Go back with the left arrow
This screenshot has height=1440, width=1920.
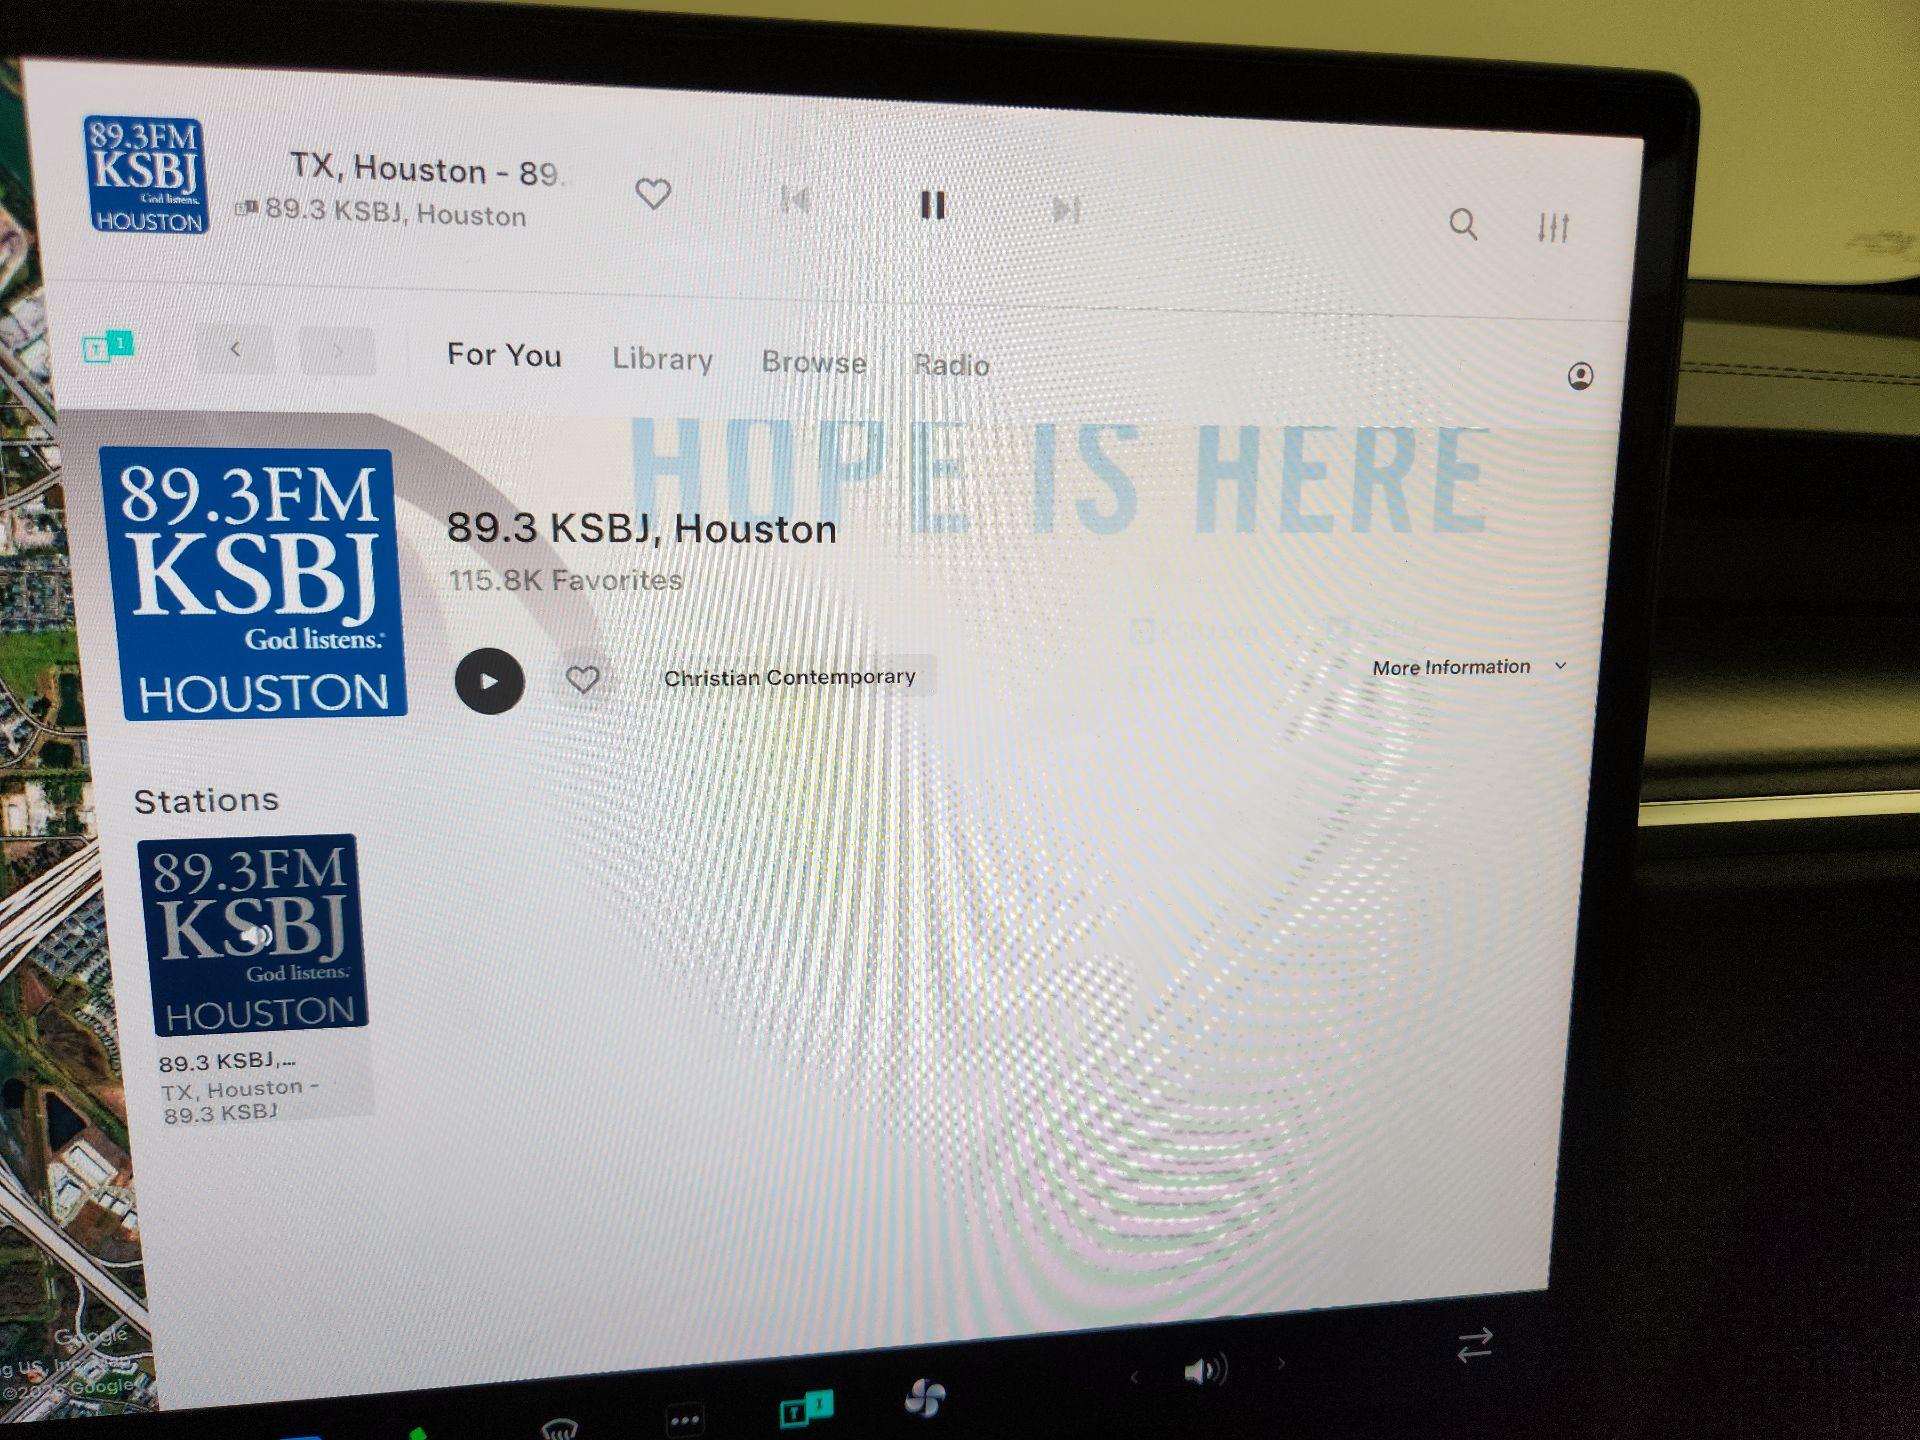(x=236, y=349)
